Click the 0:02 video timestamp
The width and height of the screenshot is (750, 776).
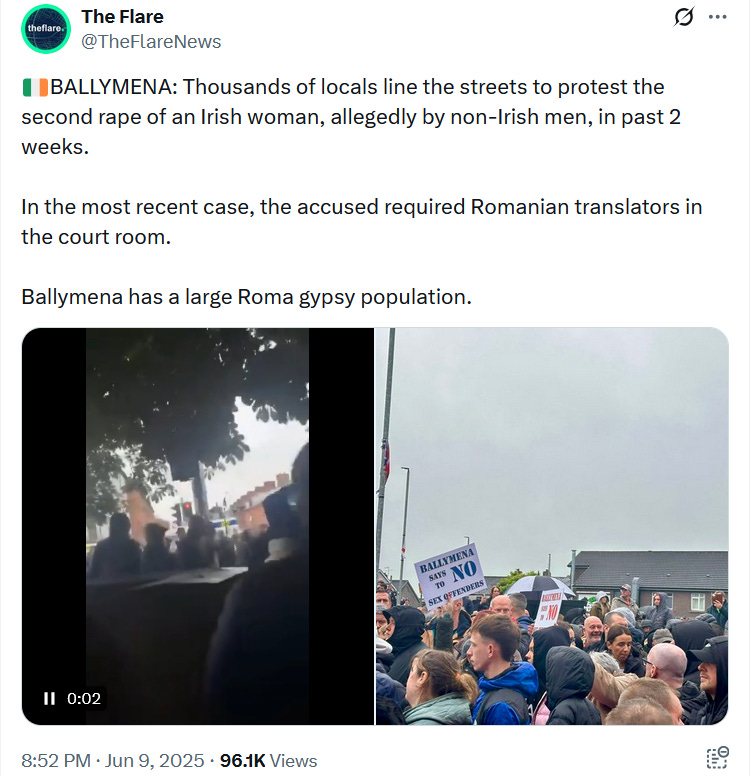point(84,698)
